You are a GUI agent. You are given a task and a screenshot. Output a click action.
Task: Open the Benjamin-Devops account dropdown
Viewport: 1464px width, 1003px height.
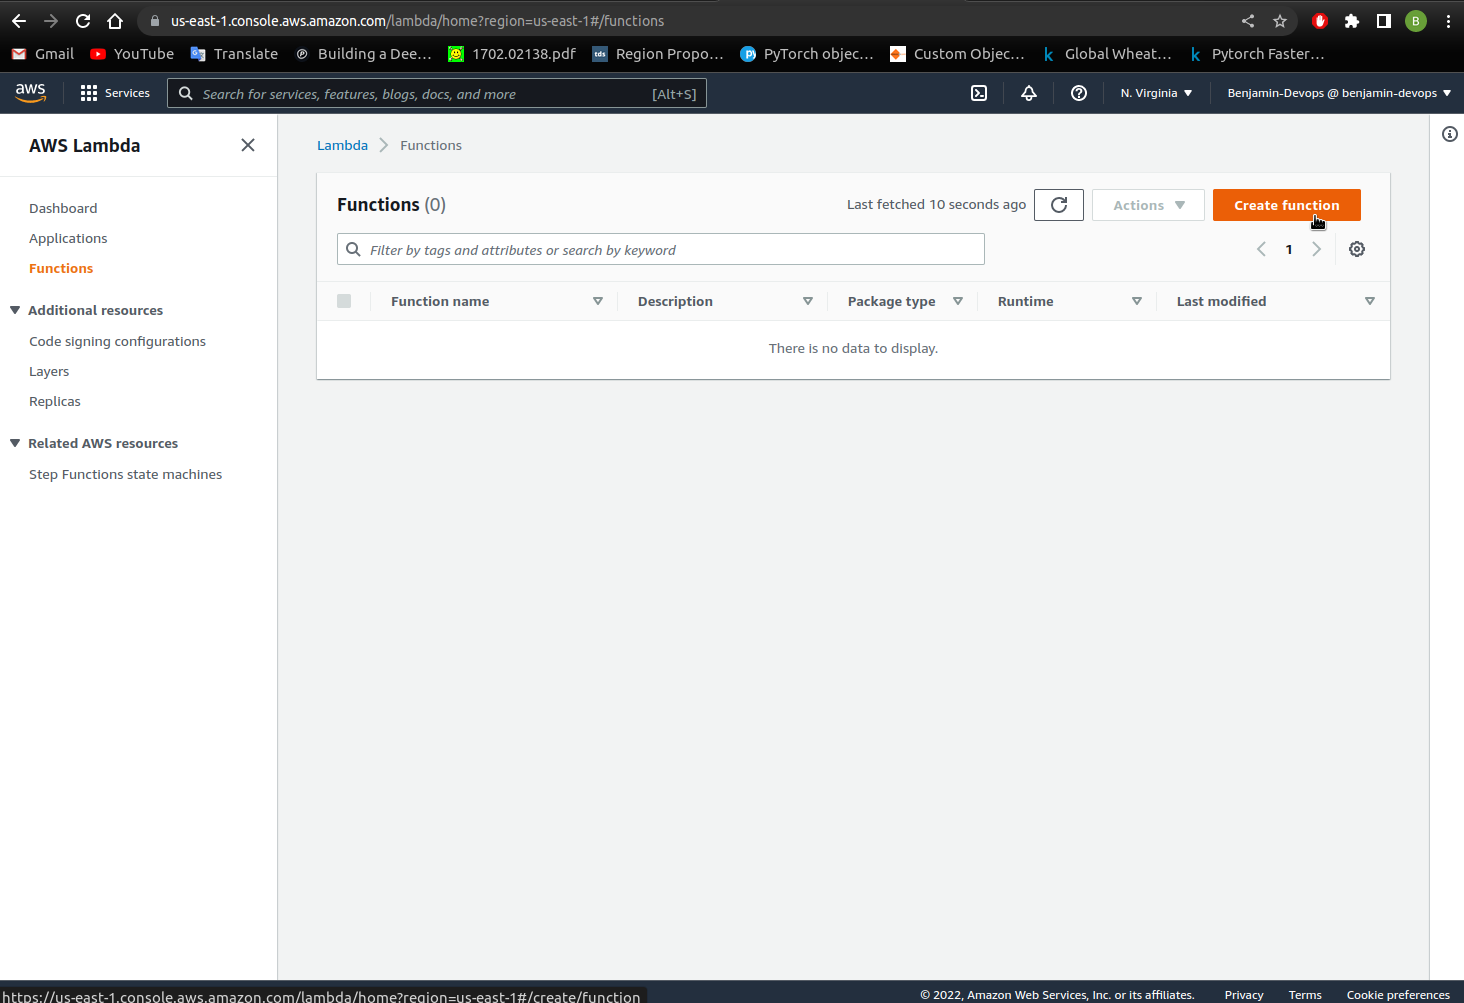tap(1339, 93)
